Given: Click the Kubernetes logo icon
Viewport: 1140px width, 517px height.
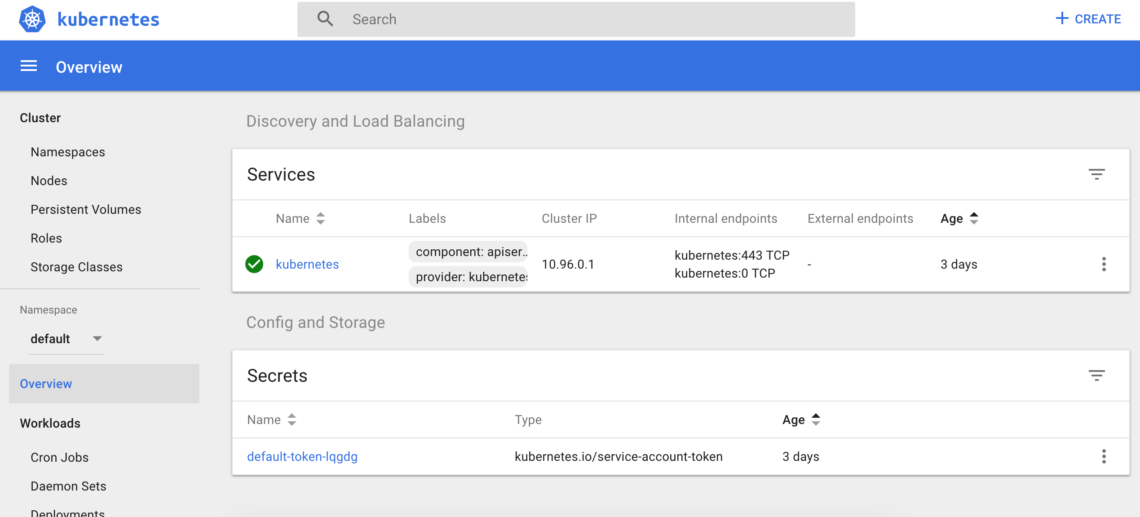Looking at the screenshot, I should 33,19.
